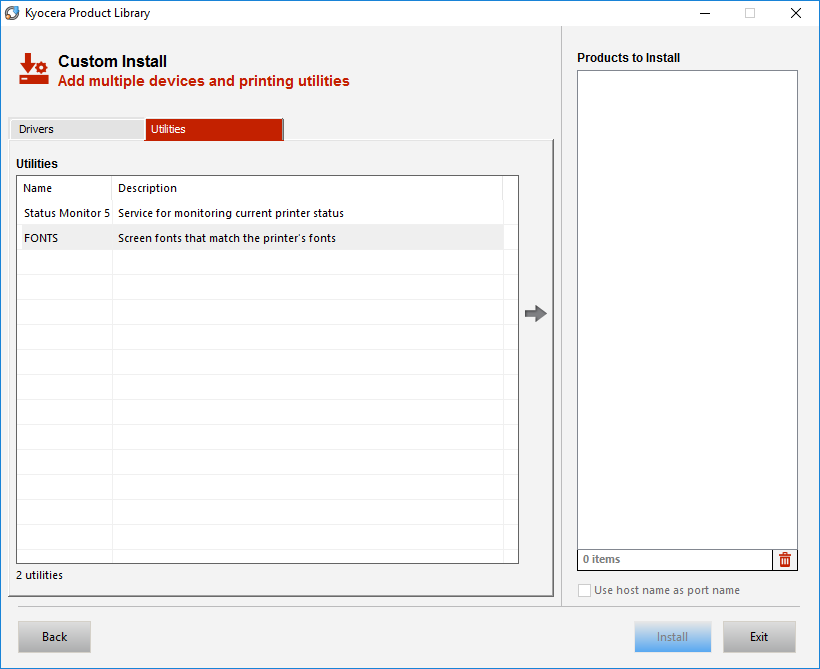820x669 pixels.
Task: Switch to the Drivers tab
Action: coord(76,129)
